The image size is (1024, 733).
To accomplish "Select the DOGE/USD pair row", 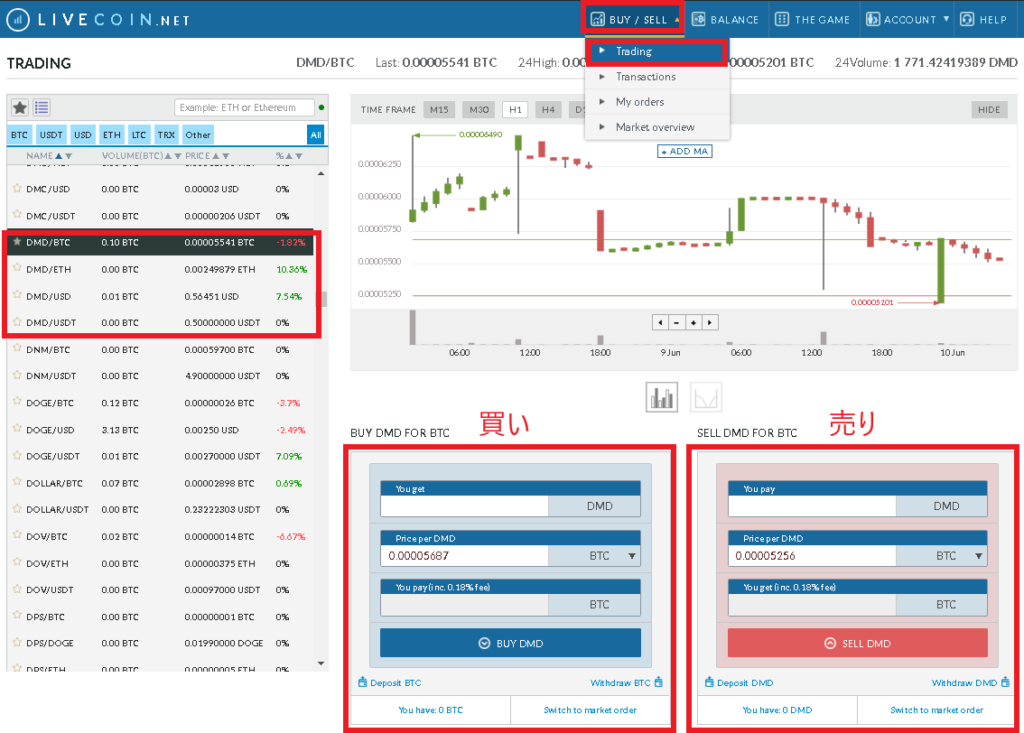I will (x=160, y=430).
